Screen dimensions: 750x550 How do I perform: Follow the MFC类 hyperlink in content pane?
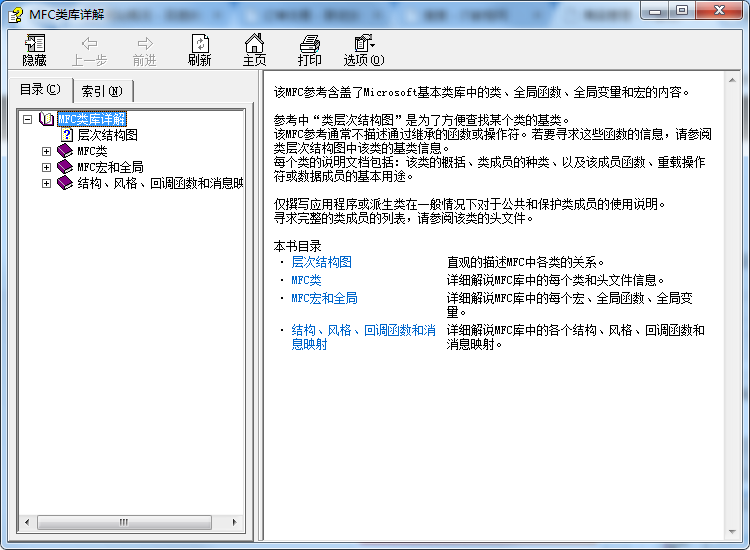point(306,280)
